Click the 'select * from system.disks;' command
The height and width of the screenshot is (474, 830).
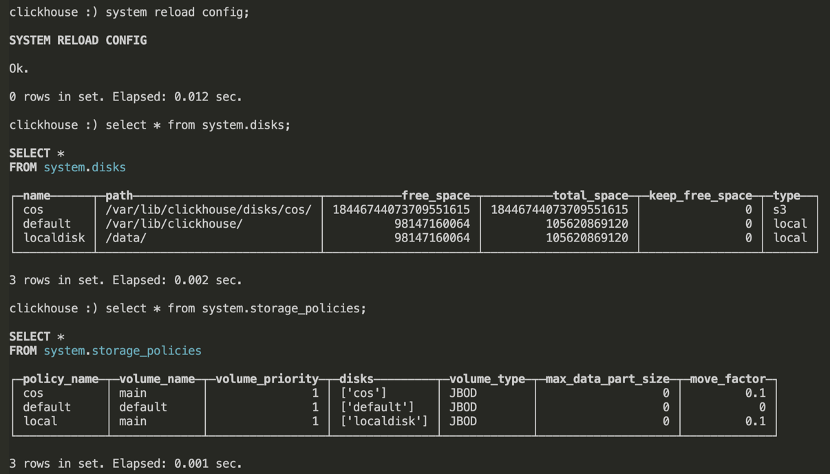(198, 125)
